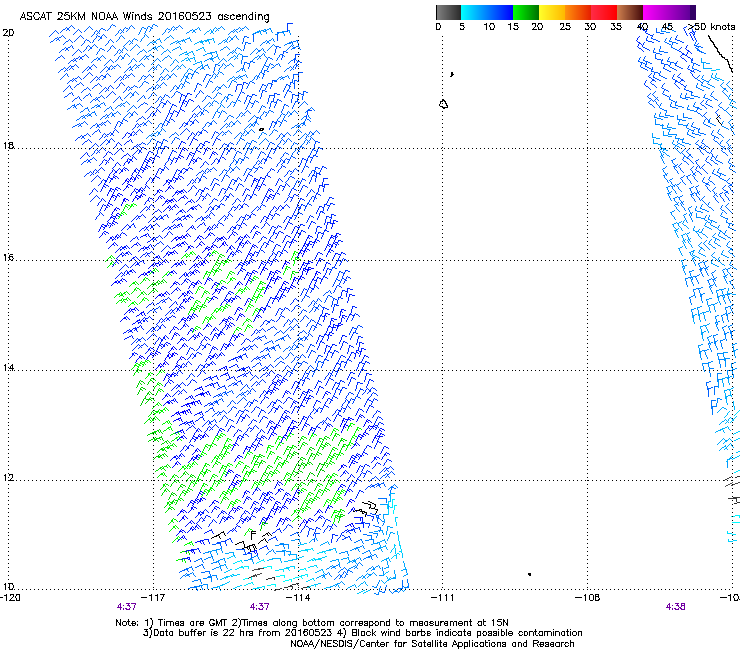This screenshot has width=740, height=650.
Task: Click the orange 25-30 knots color segment
Action: click(578, 12)
